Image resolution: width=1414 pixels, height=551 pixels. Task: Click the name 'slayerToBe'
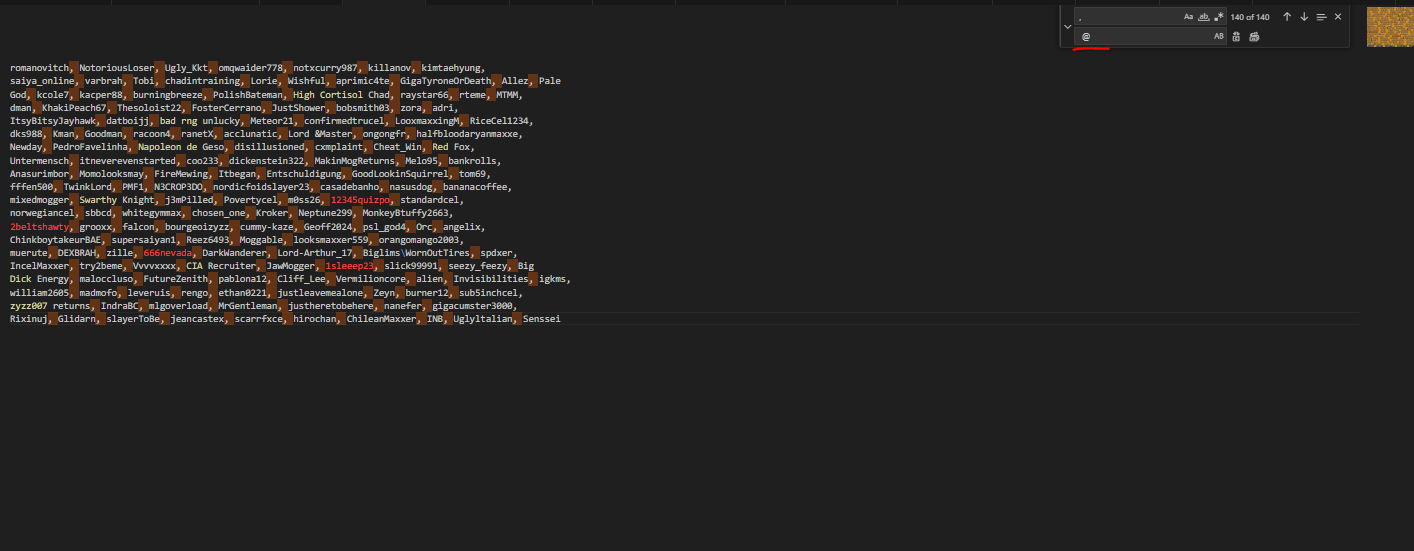[134, 319]
